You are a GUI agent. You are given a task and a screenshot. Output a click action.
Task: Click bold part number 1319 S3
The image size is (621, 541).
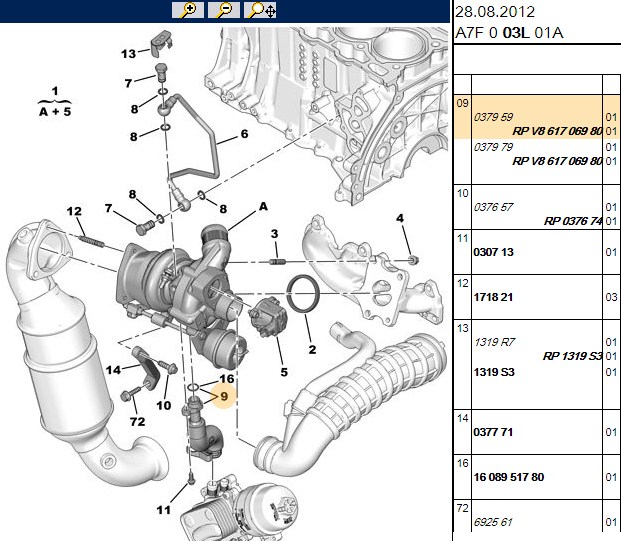coord(494,372)
